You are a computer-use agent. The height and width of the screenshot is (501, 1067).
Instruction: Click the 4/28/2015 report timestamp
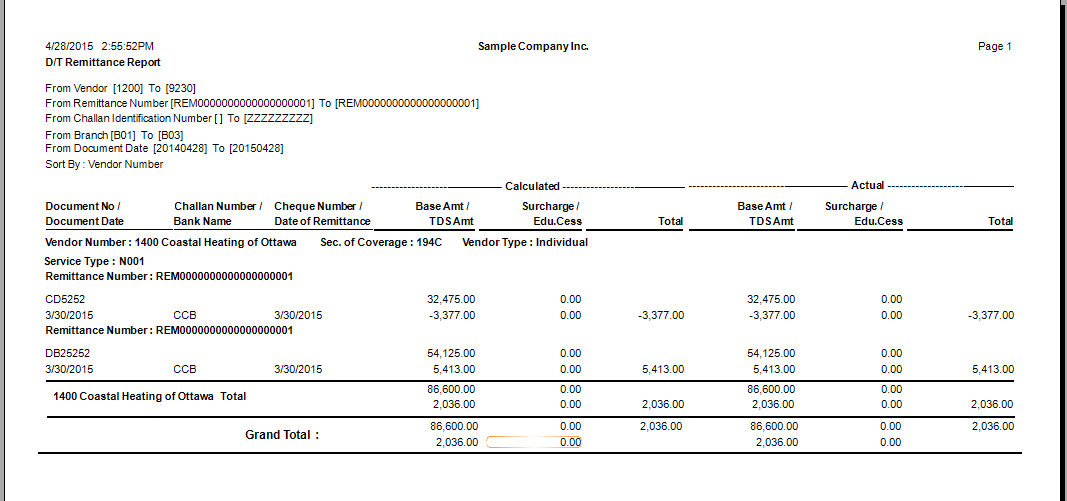[x=99, y=47]
